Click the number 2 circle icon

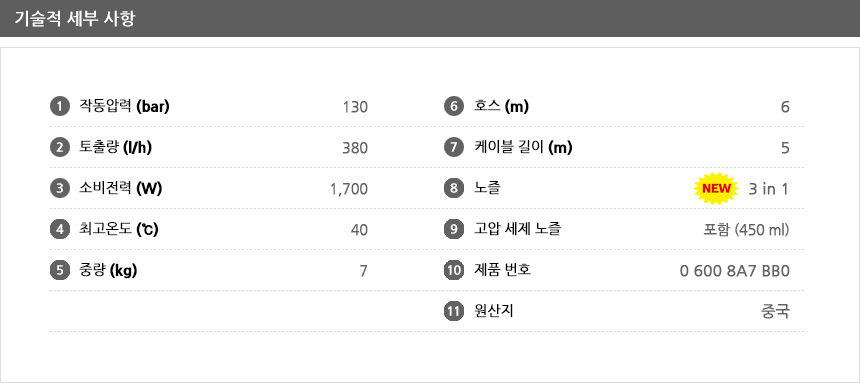tap(60, 148)
